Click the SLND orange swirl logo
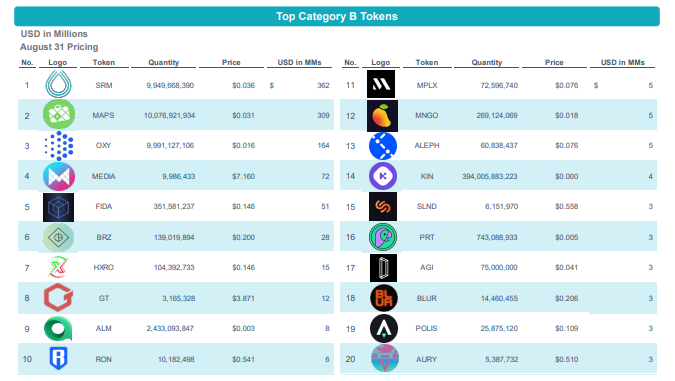 [383, 207]
